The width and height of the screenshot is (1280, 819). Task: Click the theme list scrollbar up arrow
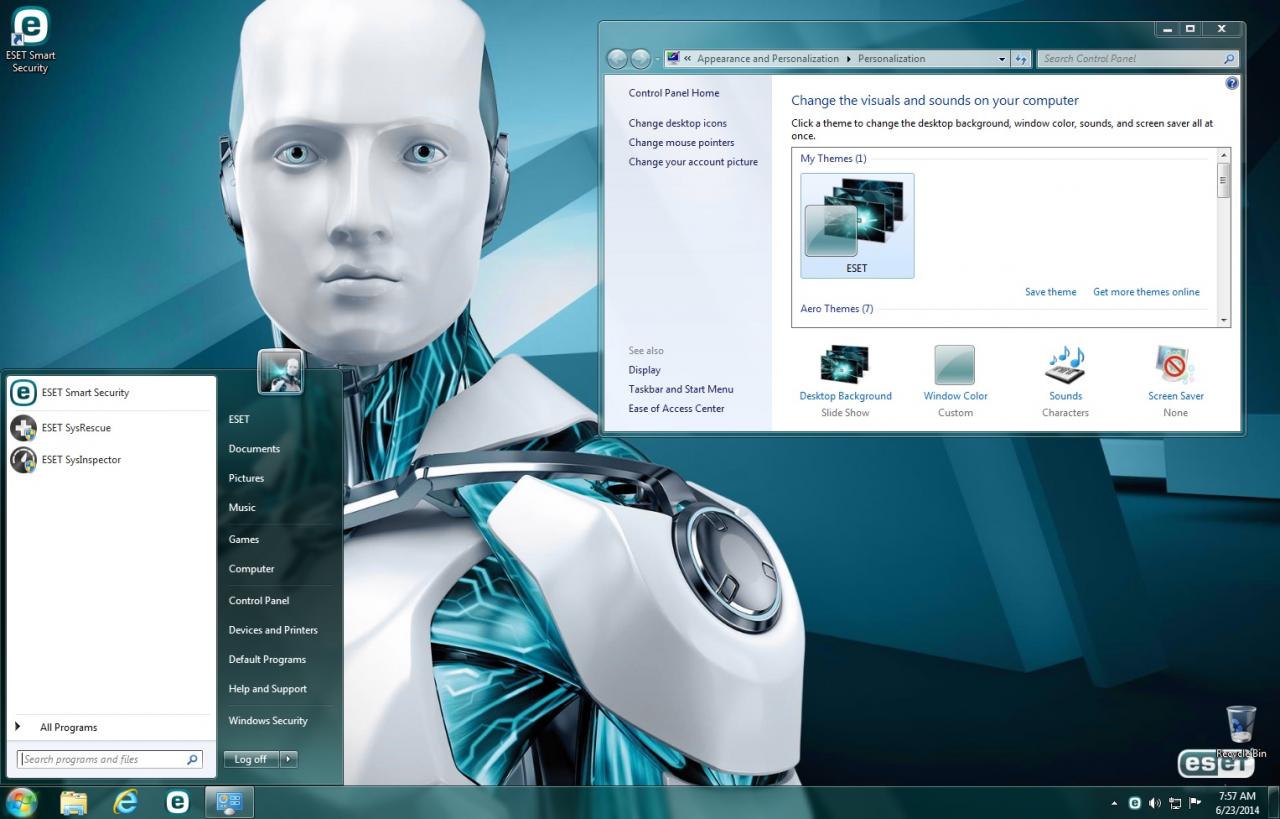coord(1223,156)
